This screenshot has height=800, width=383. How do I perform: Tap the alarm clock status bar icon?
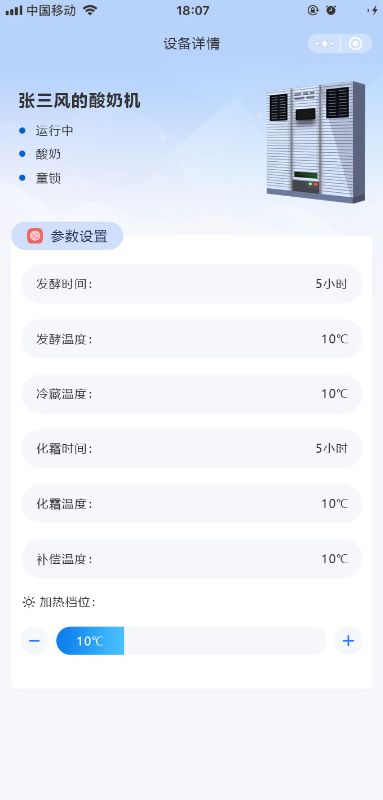coord(331,10)
